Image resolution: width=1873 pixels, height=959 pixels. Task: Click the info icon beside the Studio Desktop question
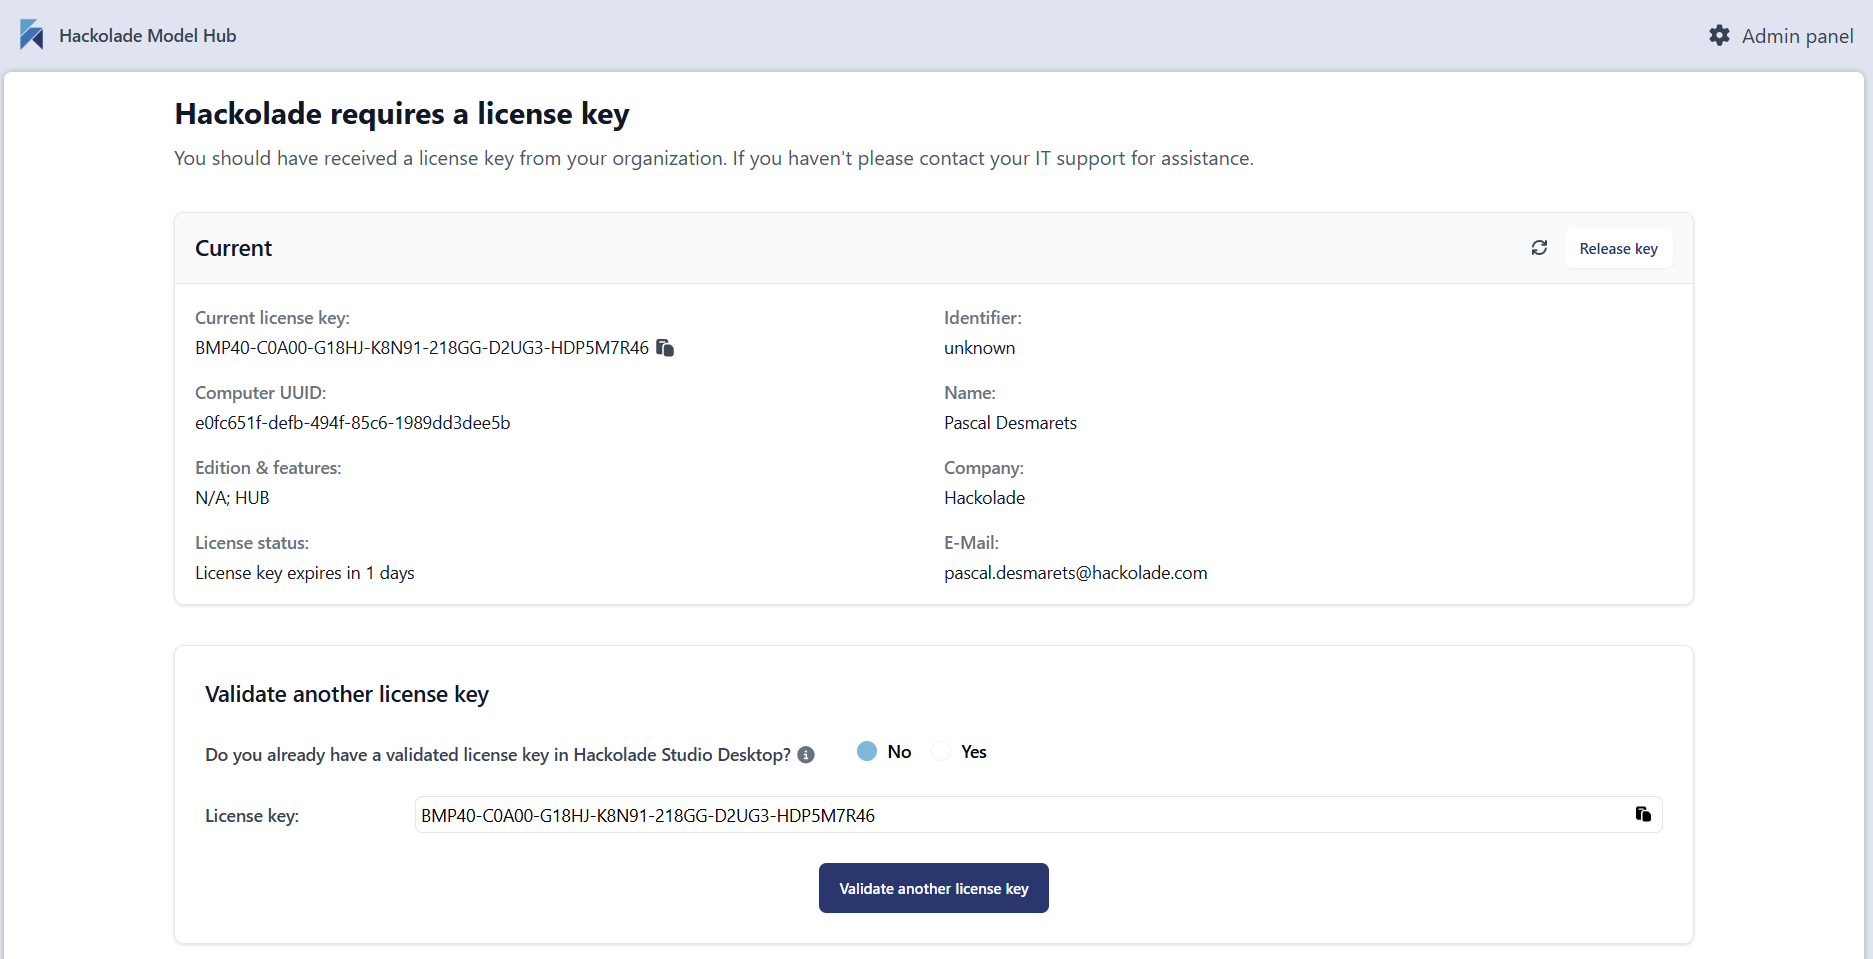click(x=806, y=755)
